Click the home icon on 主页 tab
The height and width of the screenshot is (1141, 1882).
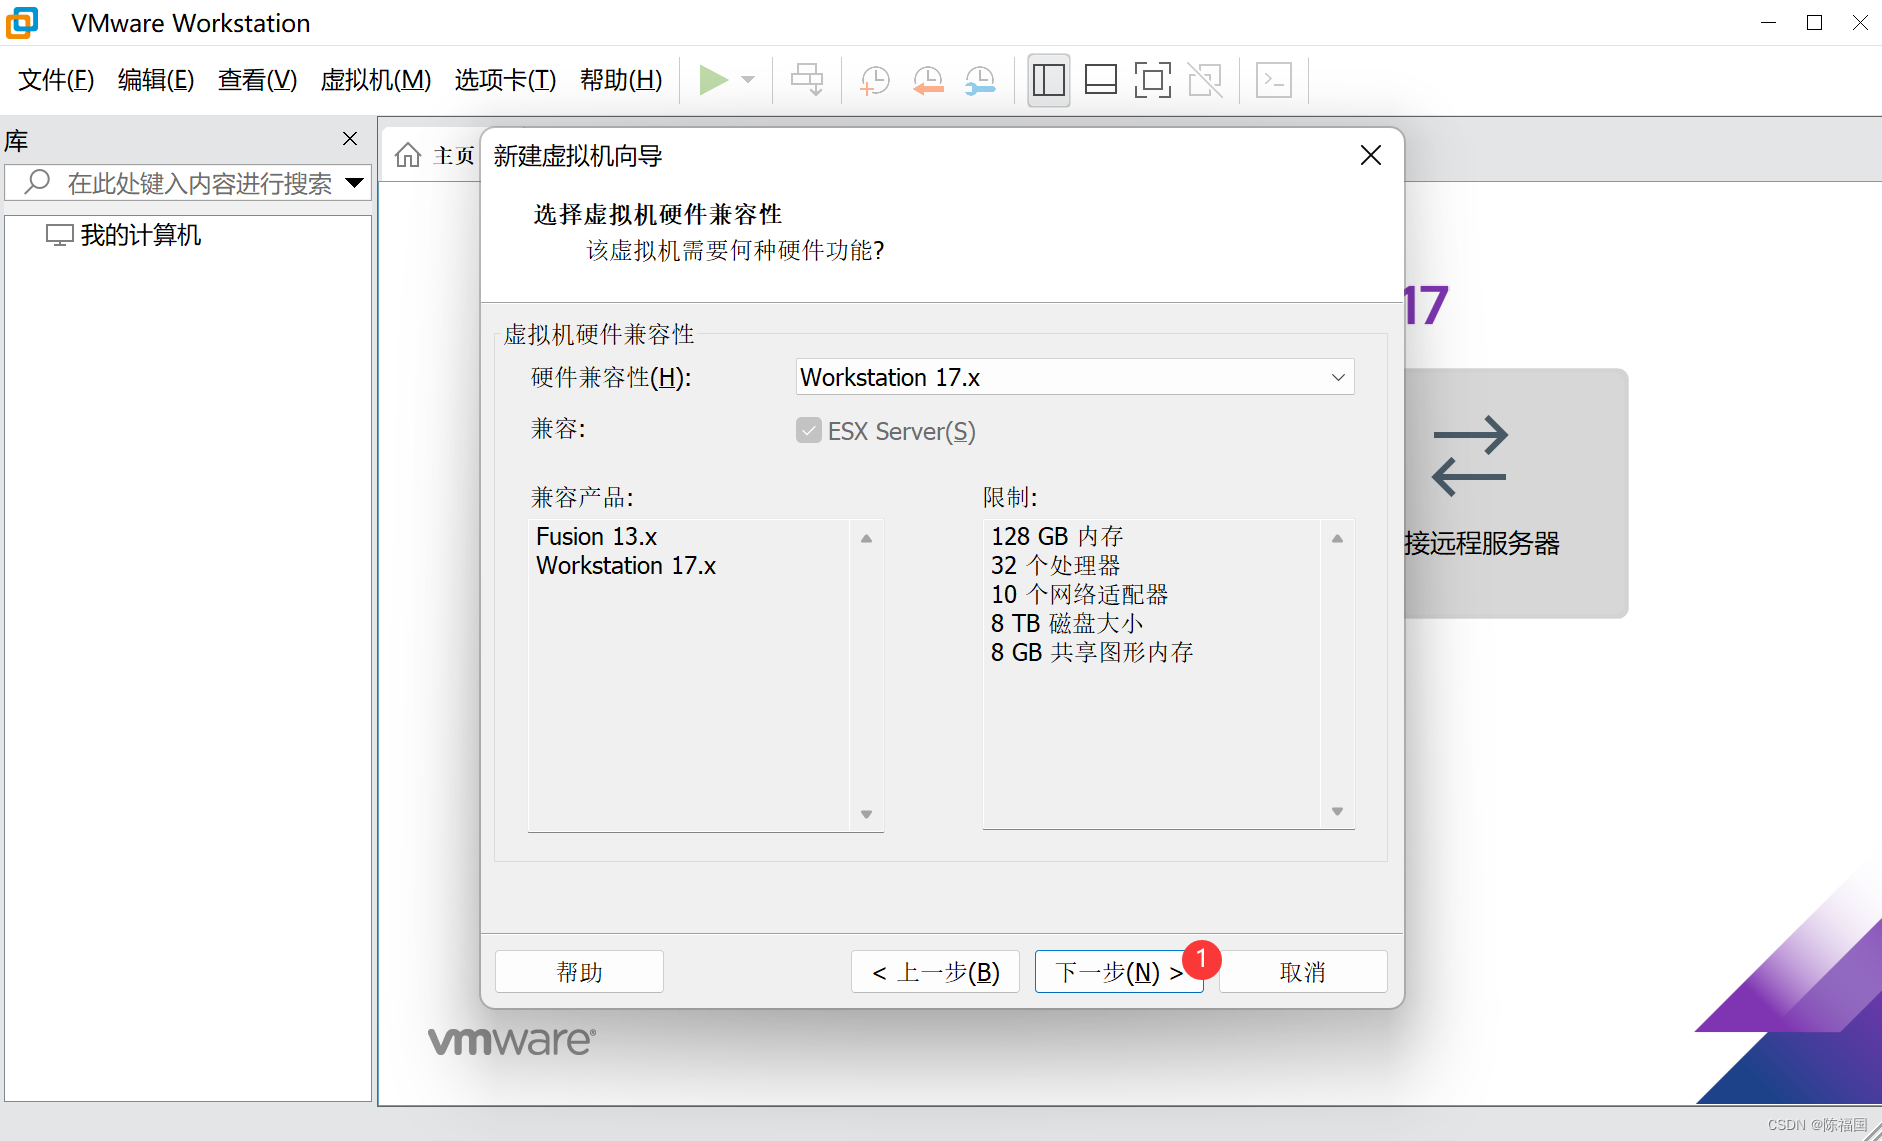point(408,155)
